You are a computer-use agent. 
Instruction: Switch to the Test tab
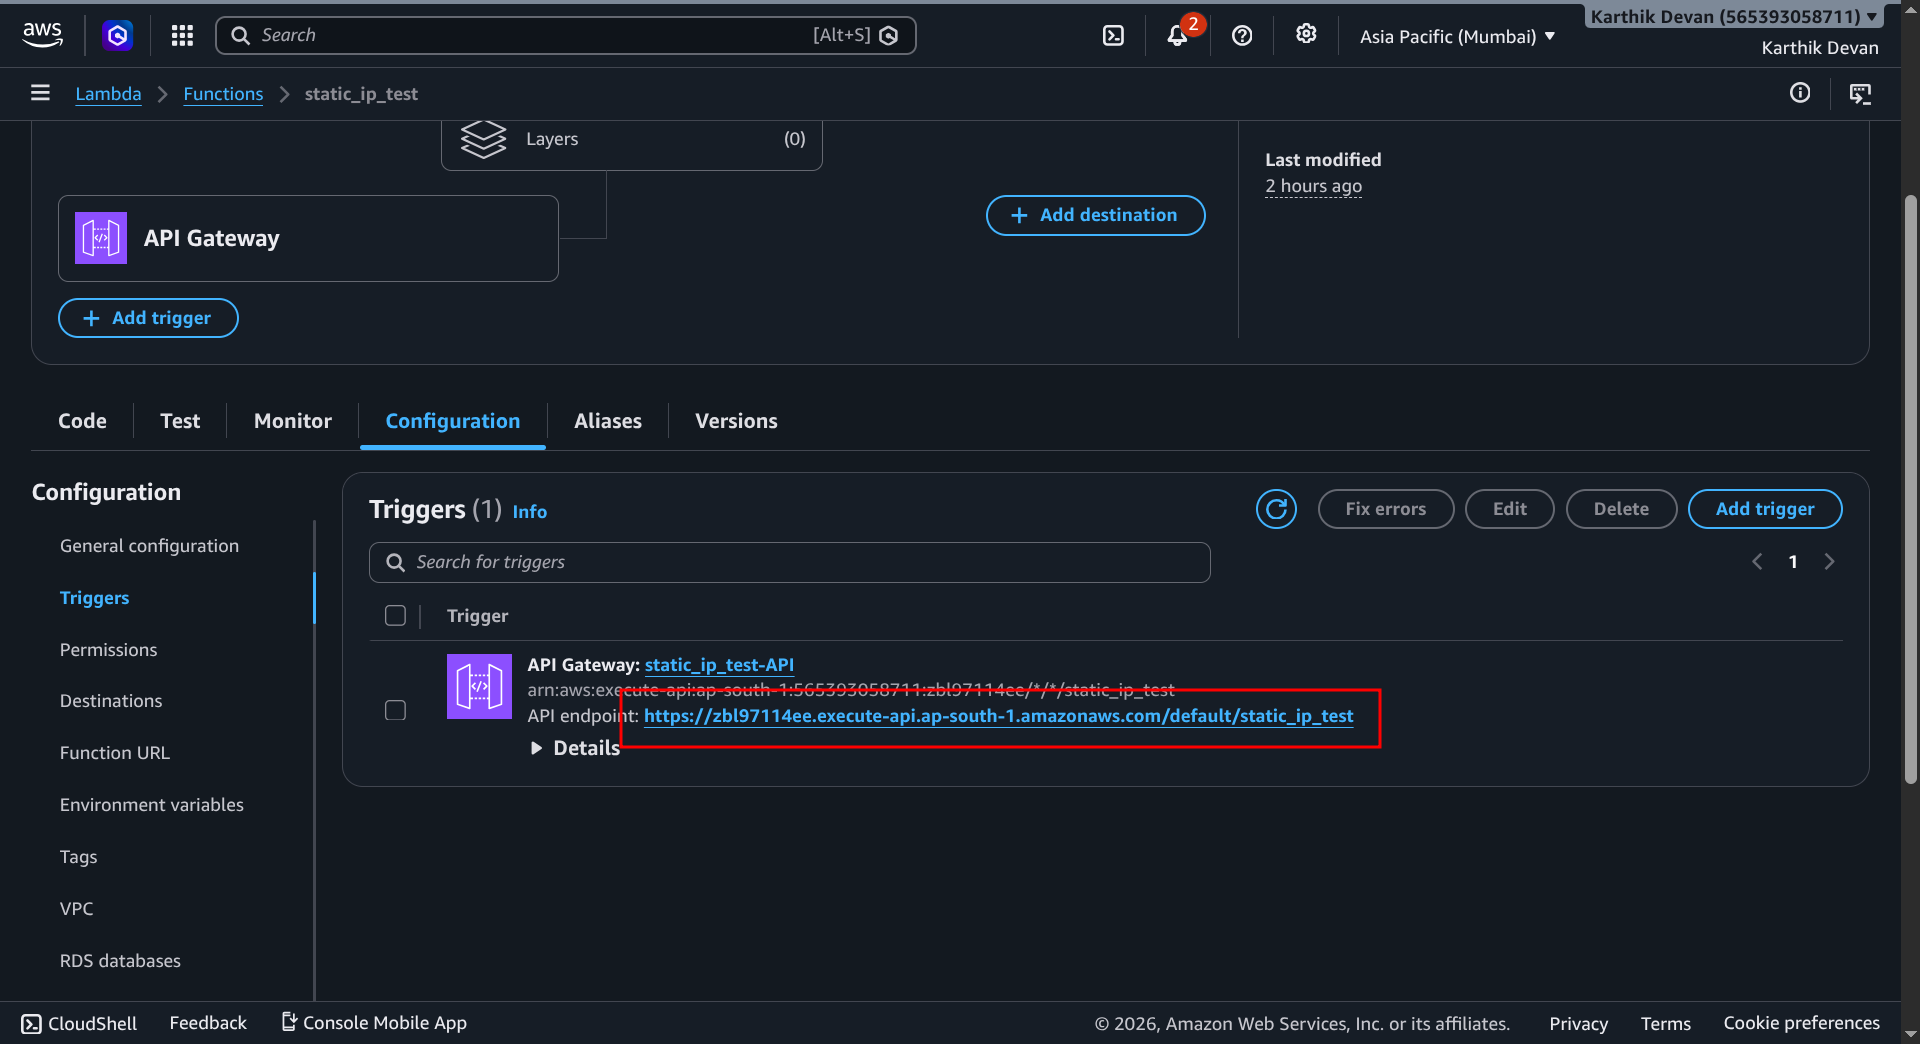[x=180, y=421]
